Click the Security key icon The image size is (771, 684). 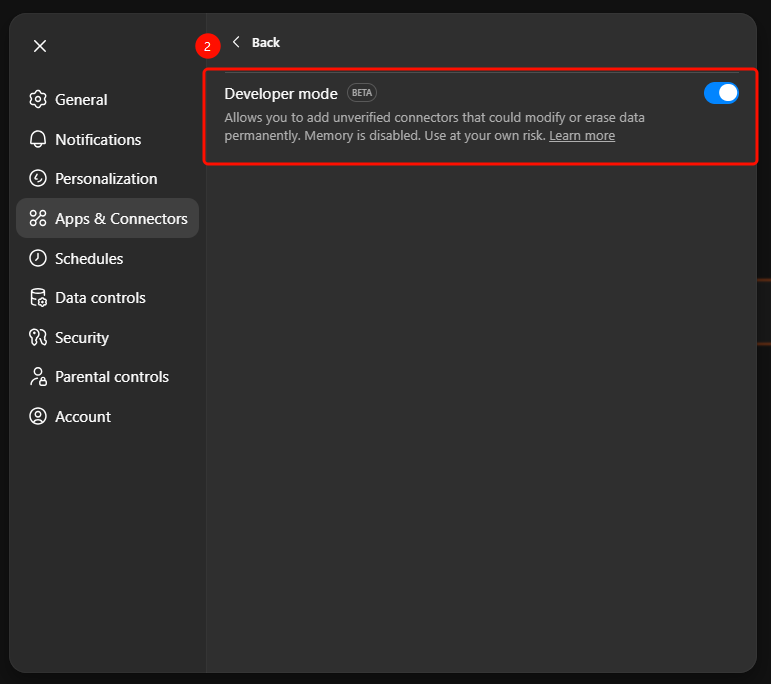[x=38, y=338]
